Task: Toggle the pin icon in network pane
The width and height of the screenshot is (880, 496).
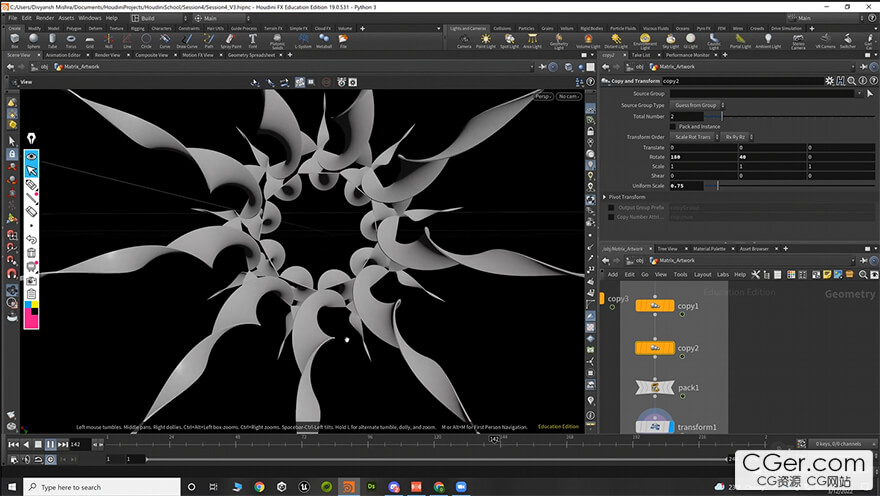Action: click(x=864, y=260)
